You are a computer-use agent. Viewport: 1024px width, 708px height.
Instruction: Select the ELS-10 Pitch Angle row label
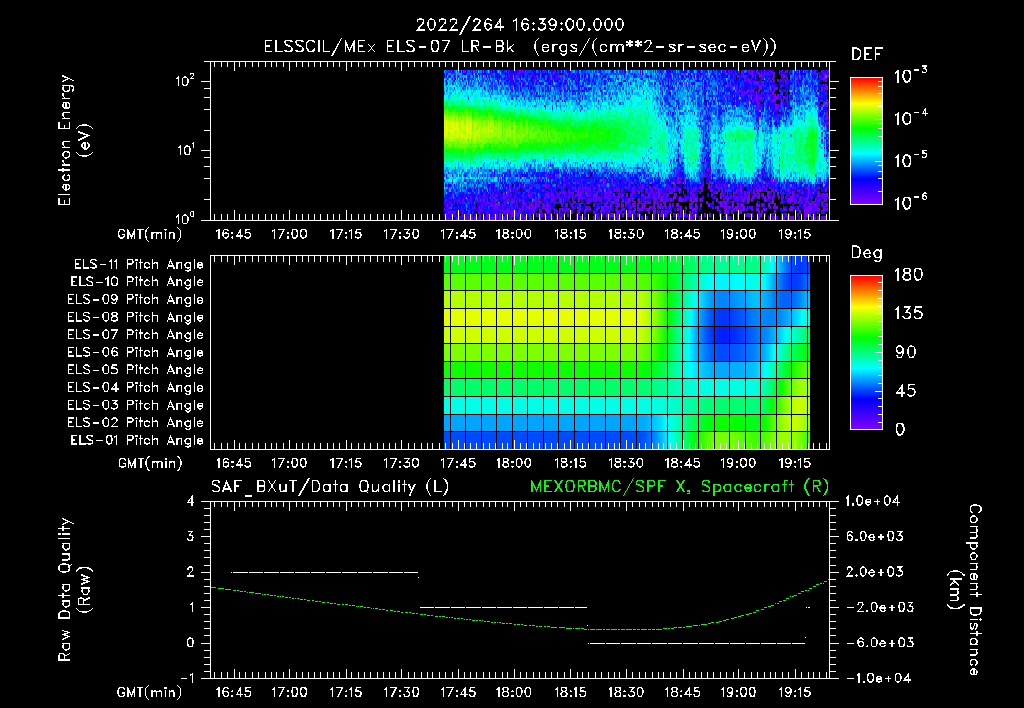coord(137,282)
